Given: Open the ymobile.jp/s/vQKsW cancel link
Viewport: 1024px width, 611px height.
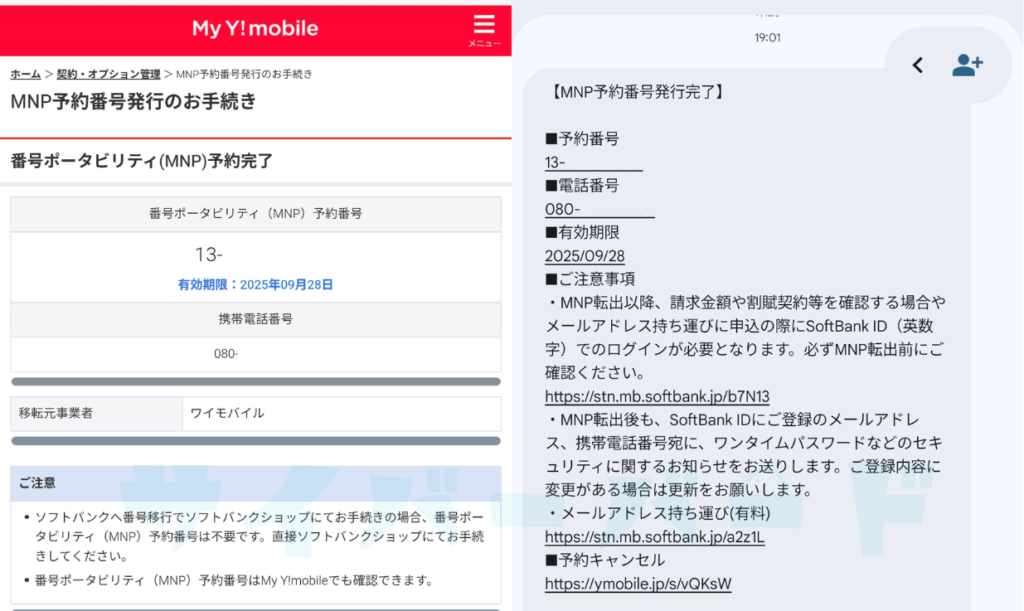Looking at the screenshot, I should 638,584.
